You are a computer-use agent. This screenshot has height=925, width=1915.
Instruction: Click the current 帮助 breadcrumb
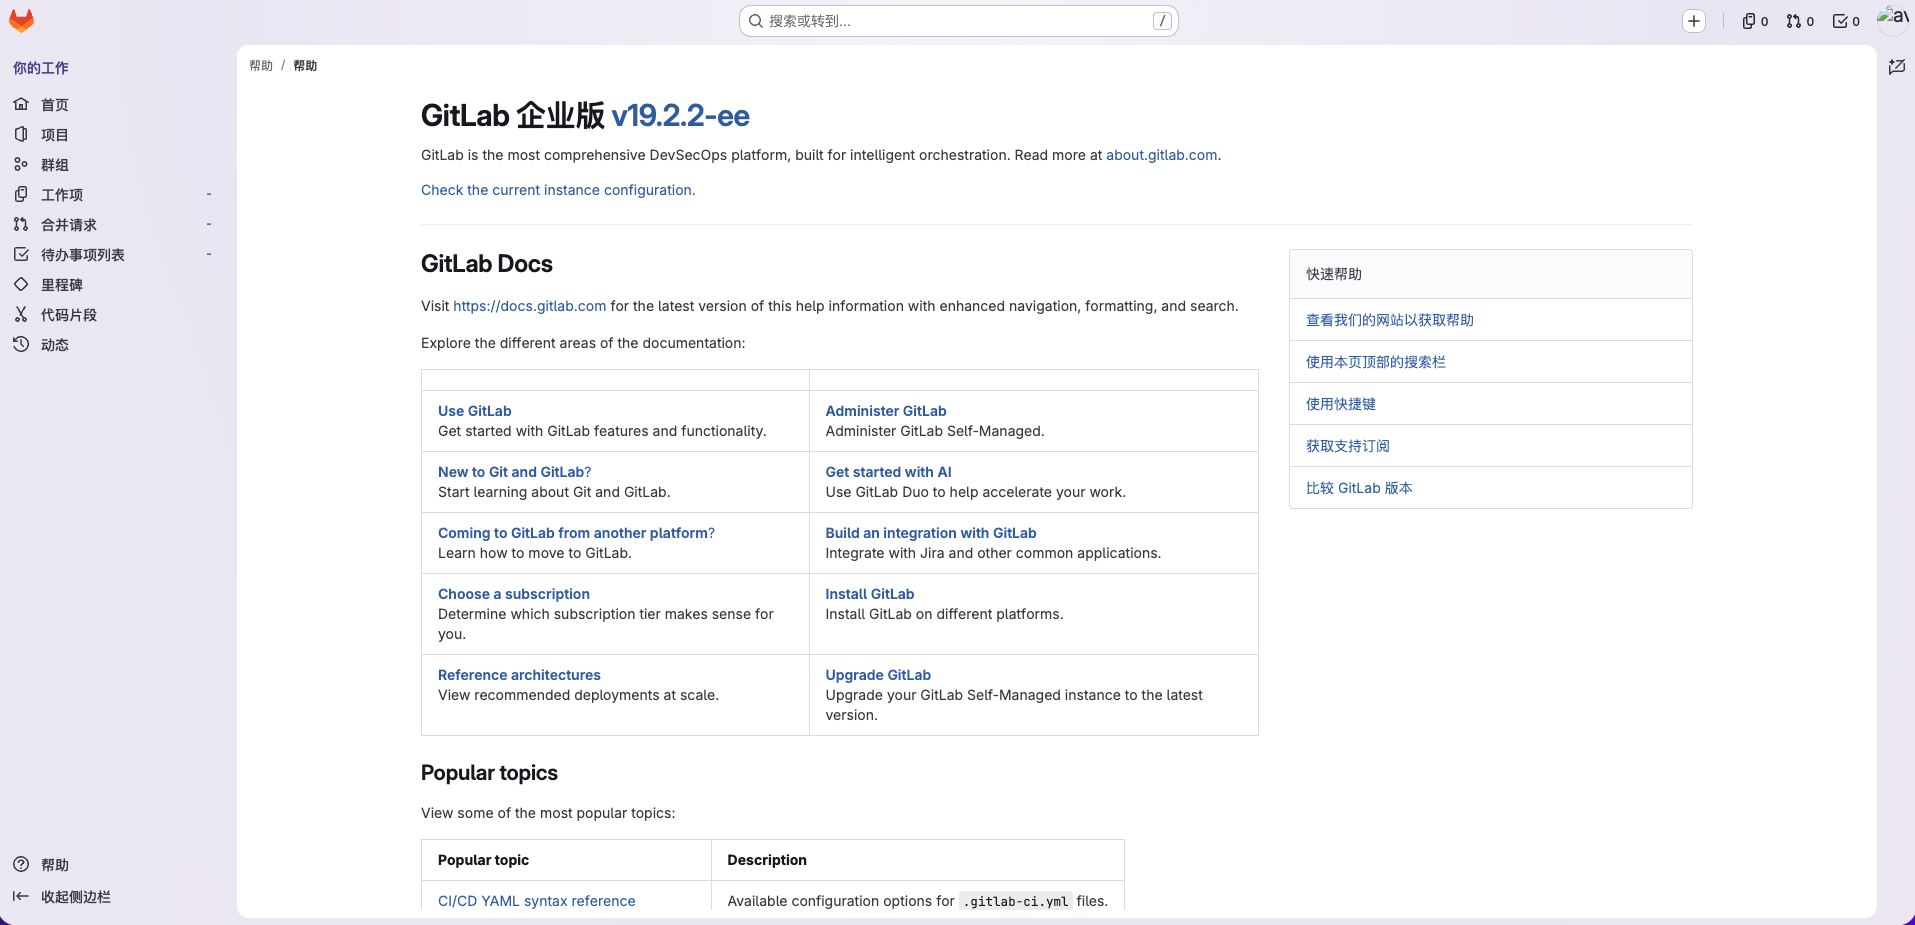(x=305, y=66)
